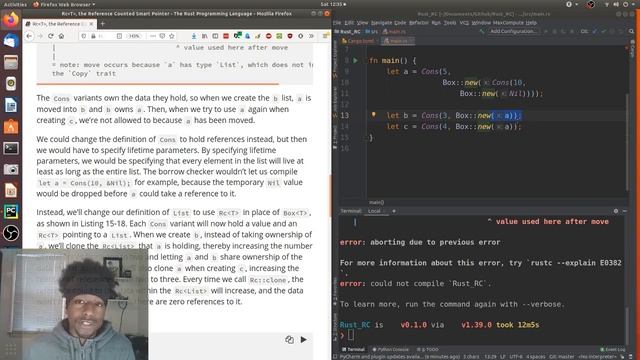The width and height of the screenshot is (640, 360).
Task: Click Add Configuration in PyCharm toolbar
Action: (513, 31)
